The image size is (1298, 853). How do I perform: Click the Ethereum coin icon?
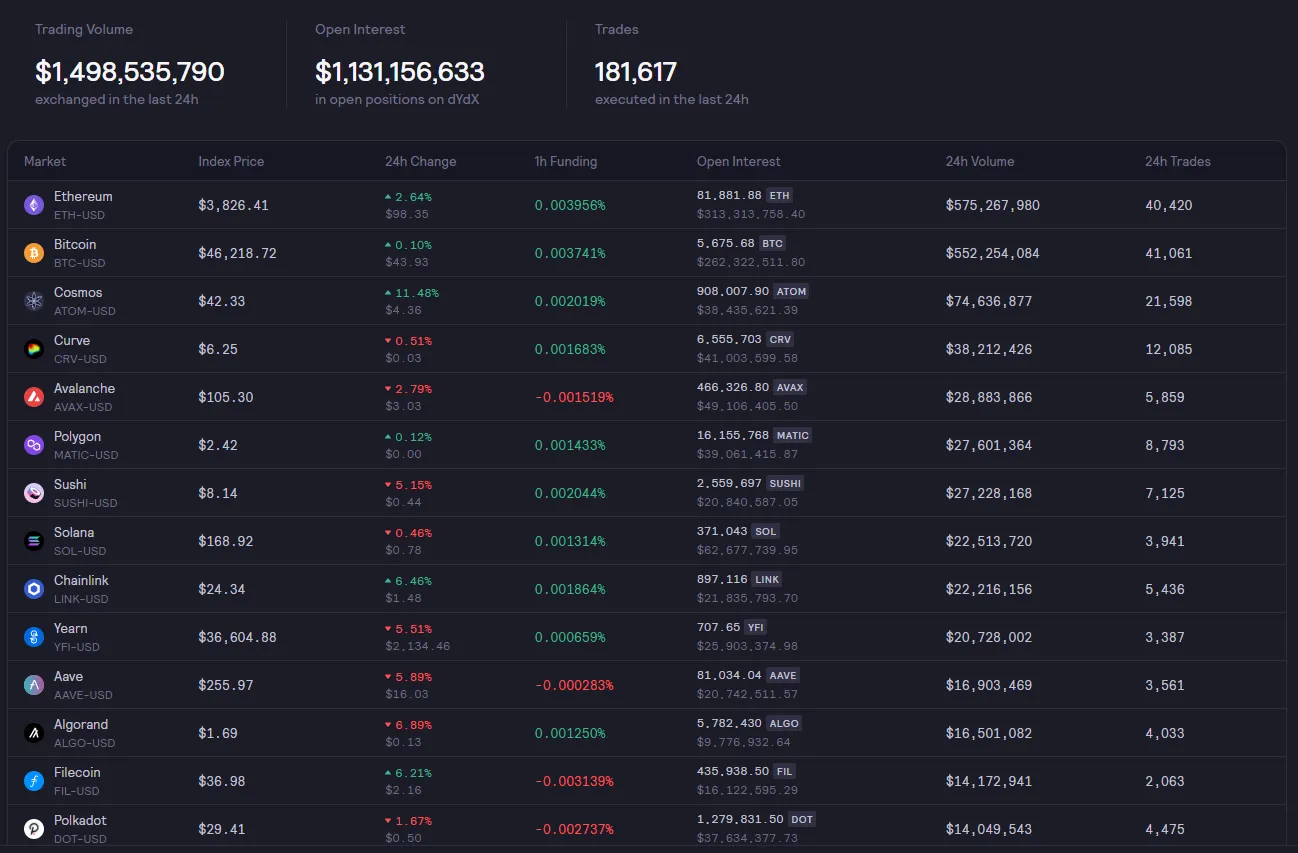coord(34,205)
